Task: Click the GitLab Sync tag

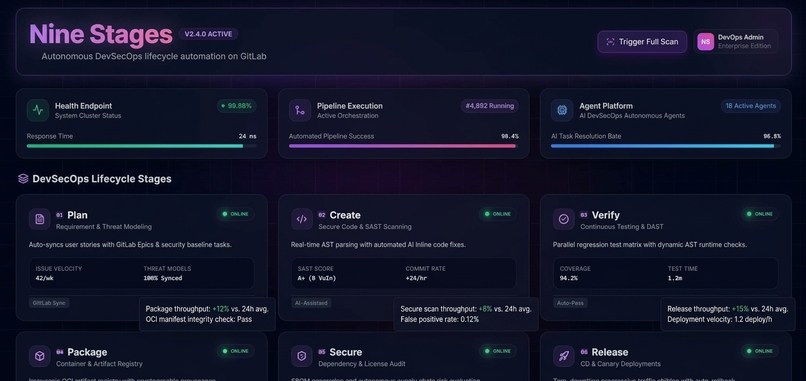Action: pyautogui.click(x=49, y=303)
